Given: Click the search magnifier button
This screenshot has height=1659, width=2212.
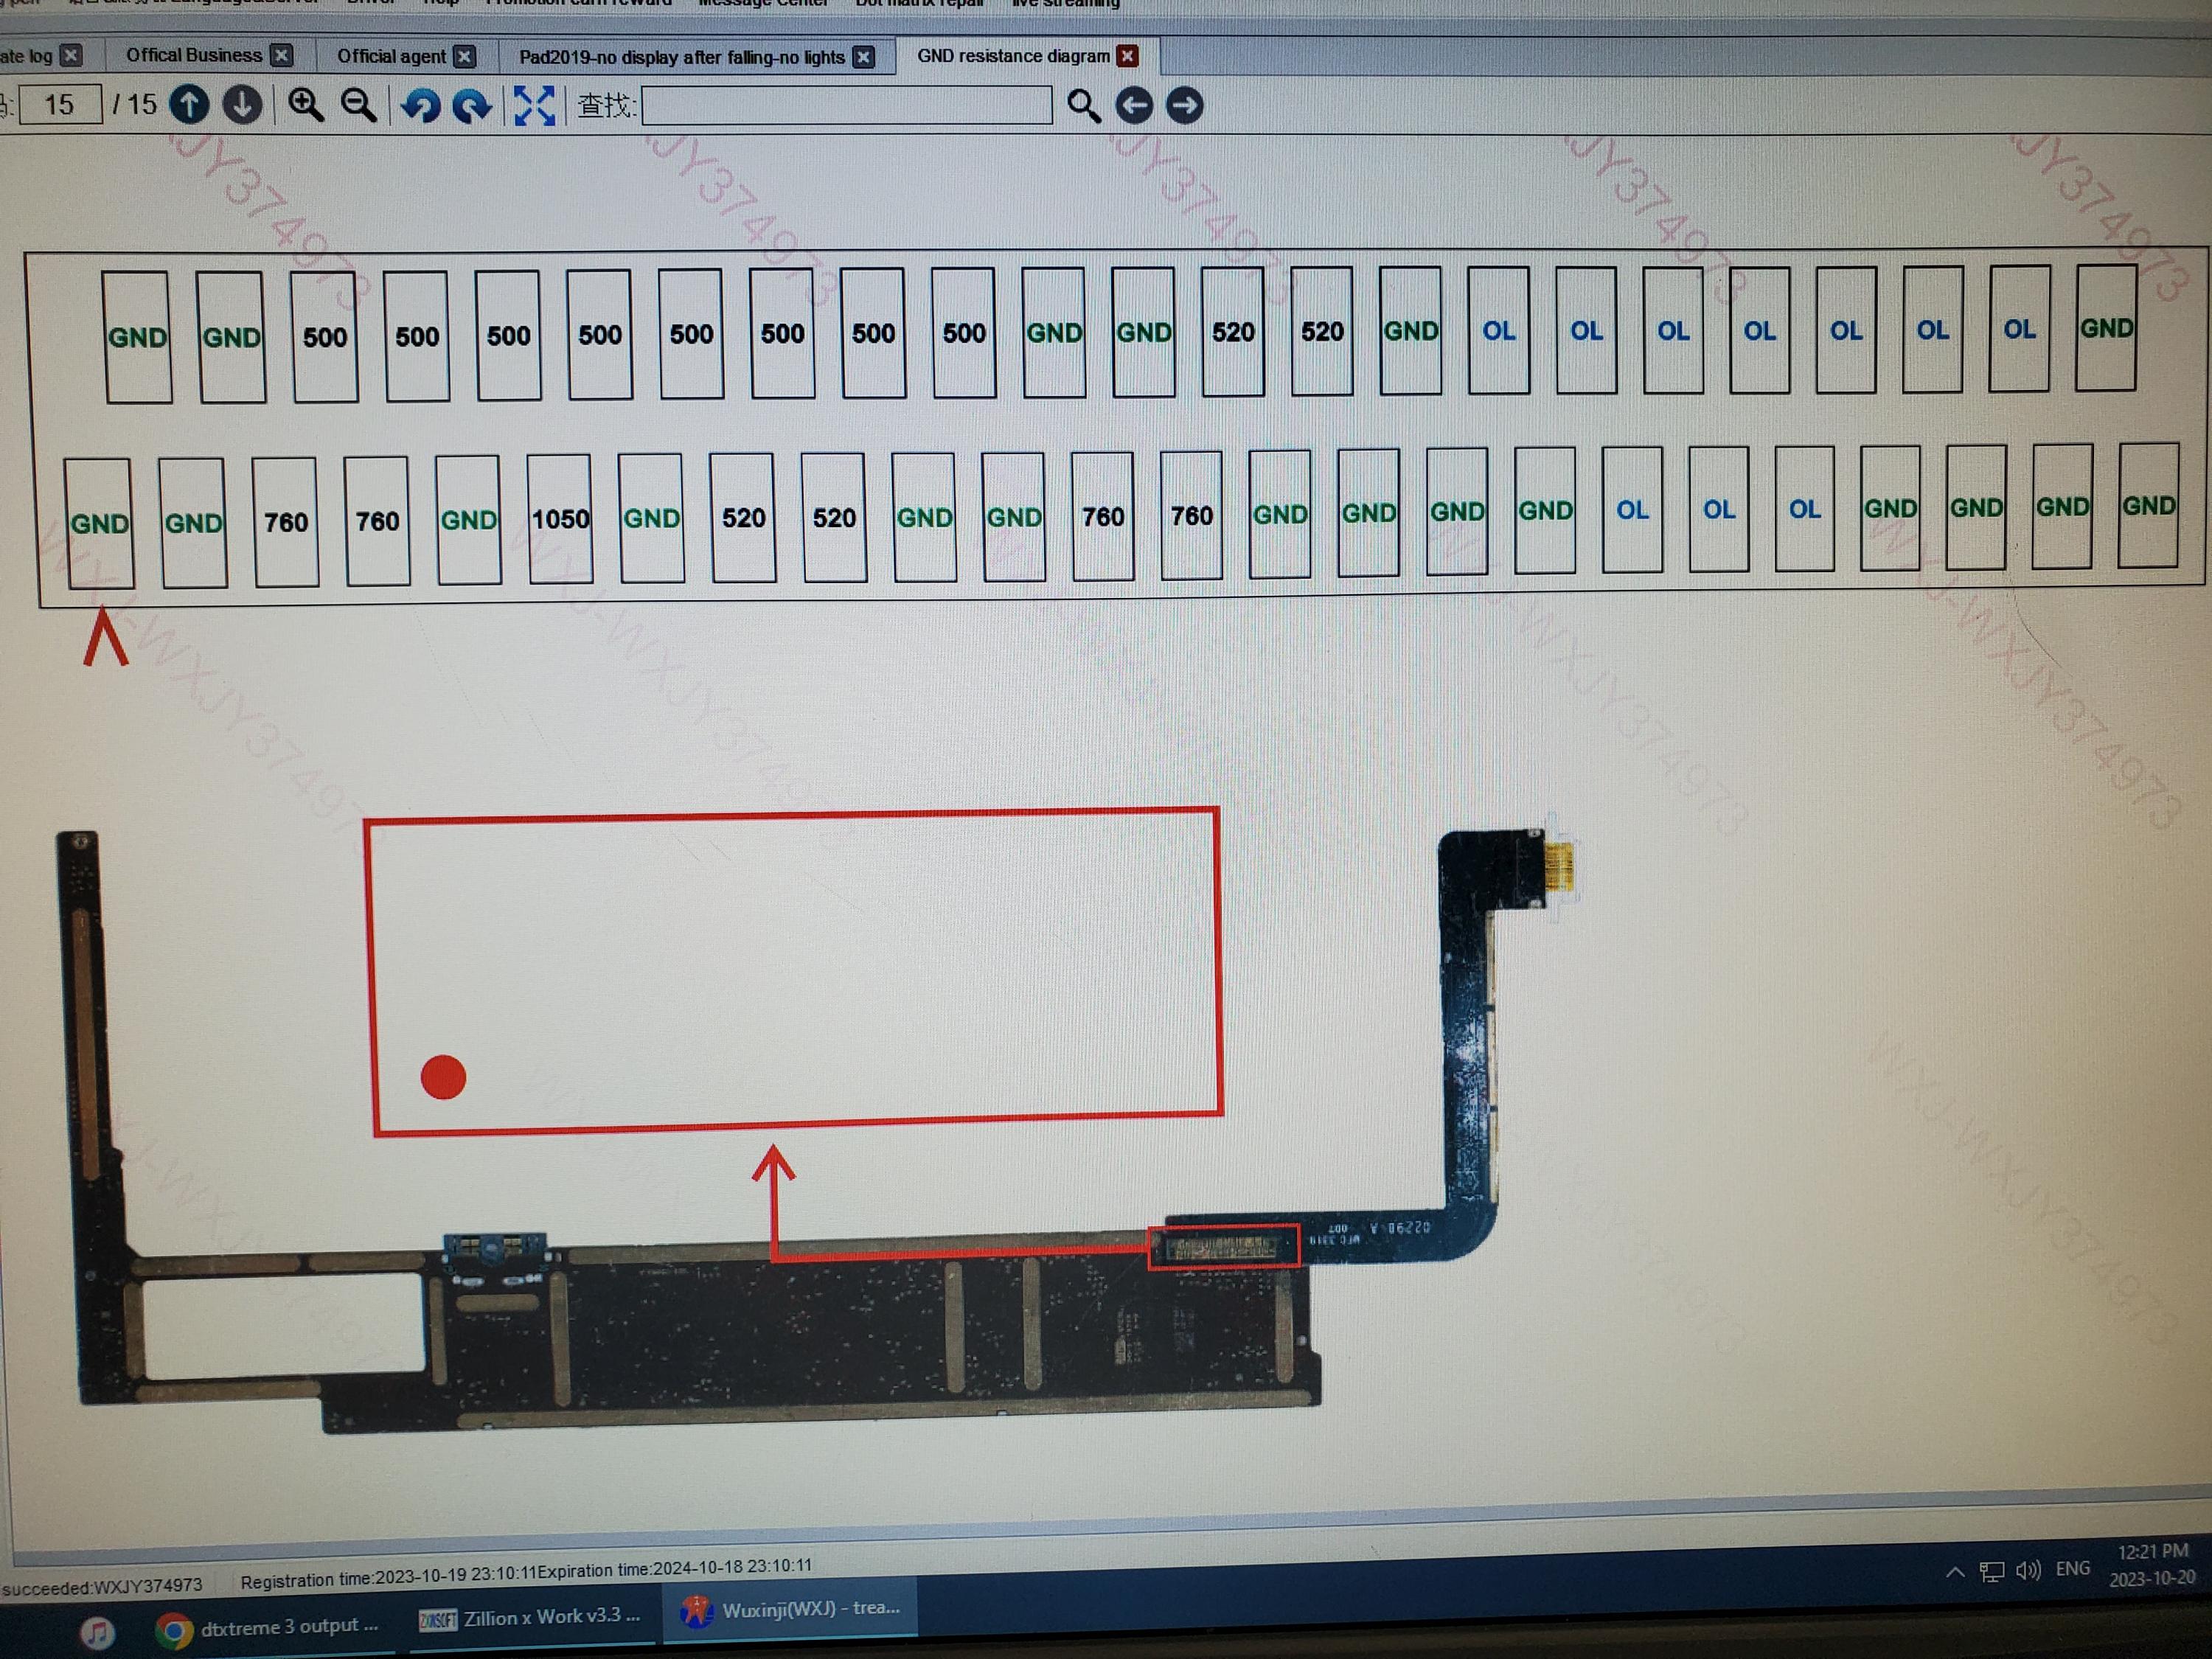Looking at the screenshot, I should click(x=1083, y=105).
